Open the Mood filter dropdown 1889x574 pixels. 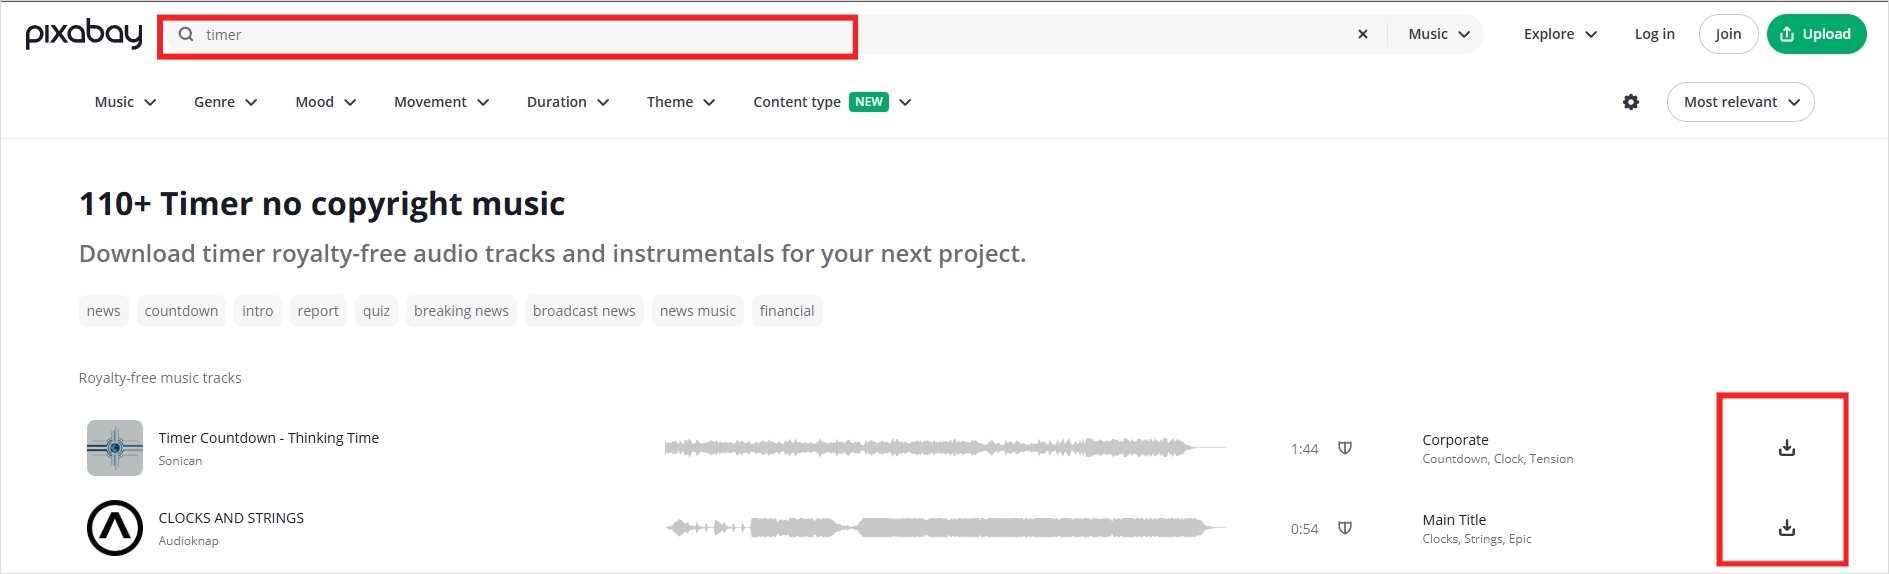(x=326, y=102)
